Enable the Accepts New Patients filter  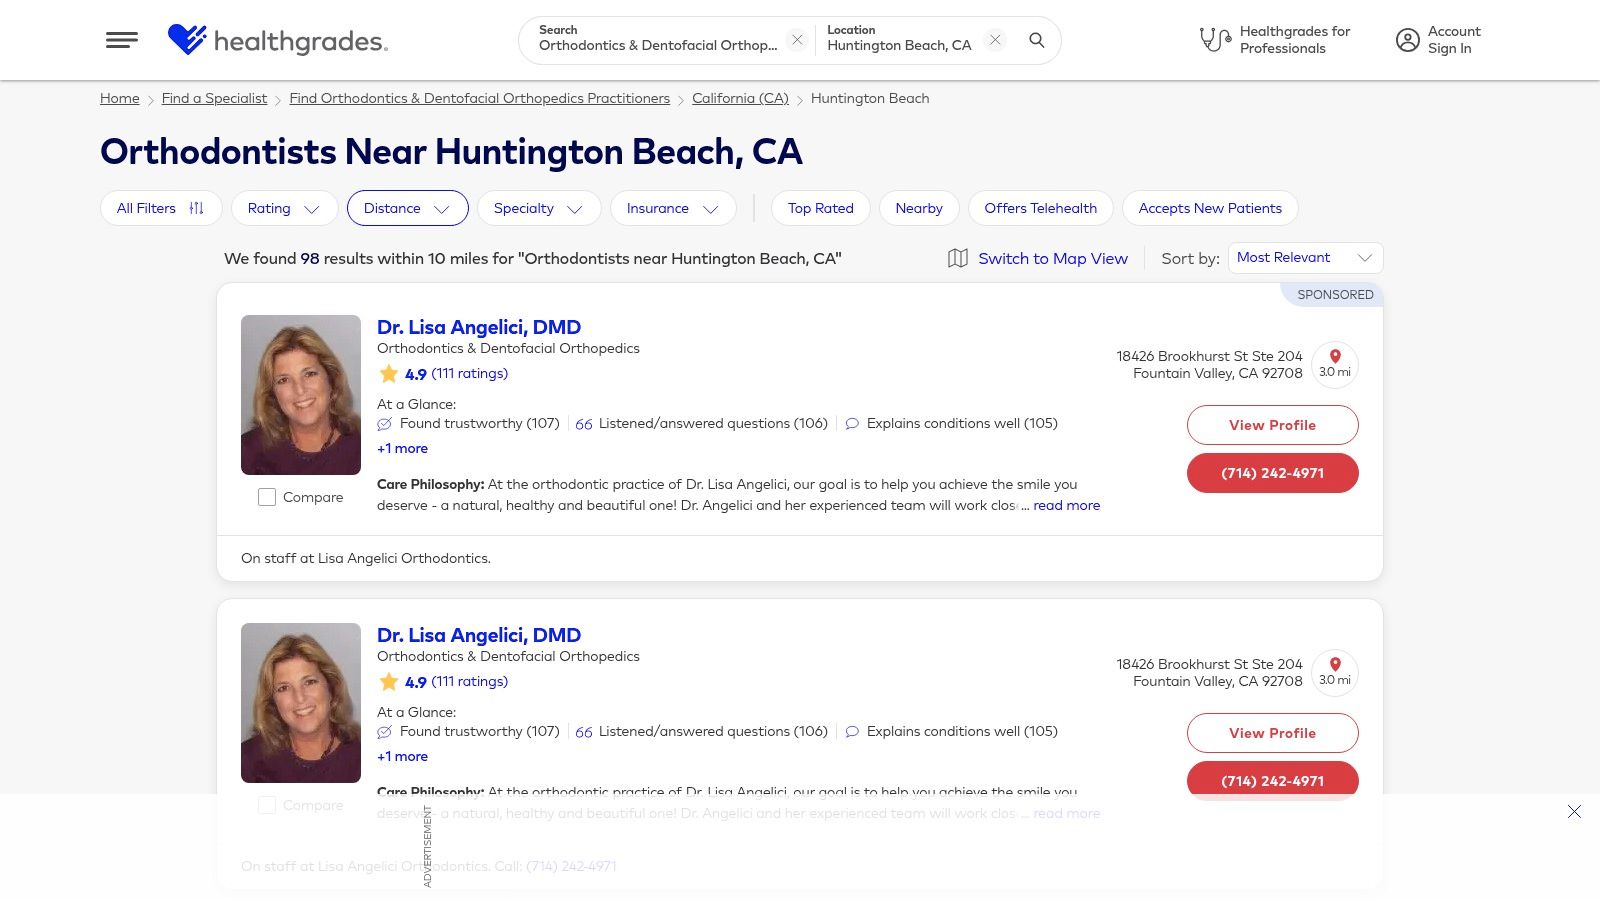tap(1210, 208)
